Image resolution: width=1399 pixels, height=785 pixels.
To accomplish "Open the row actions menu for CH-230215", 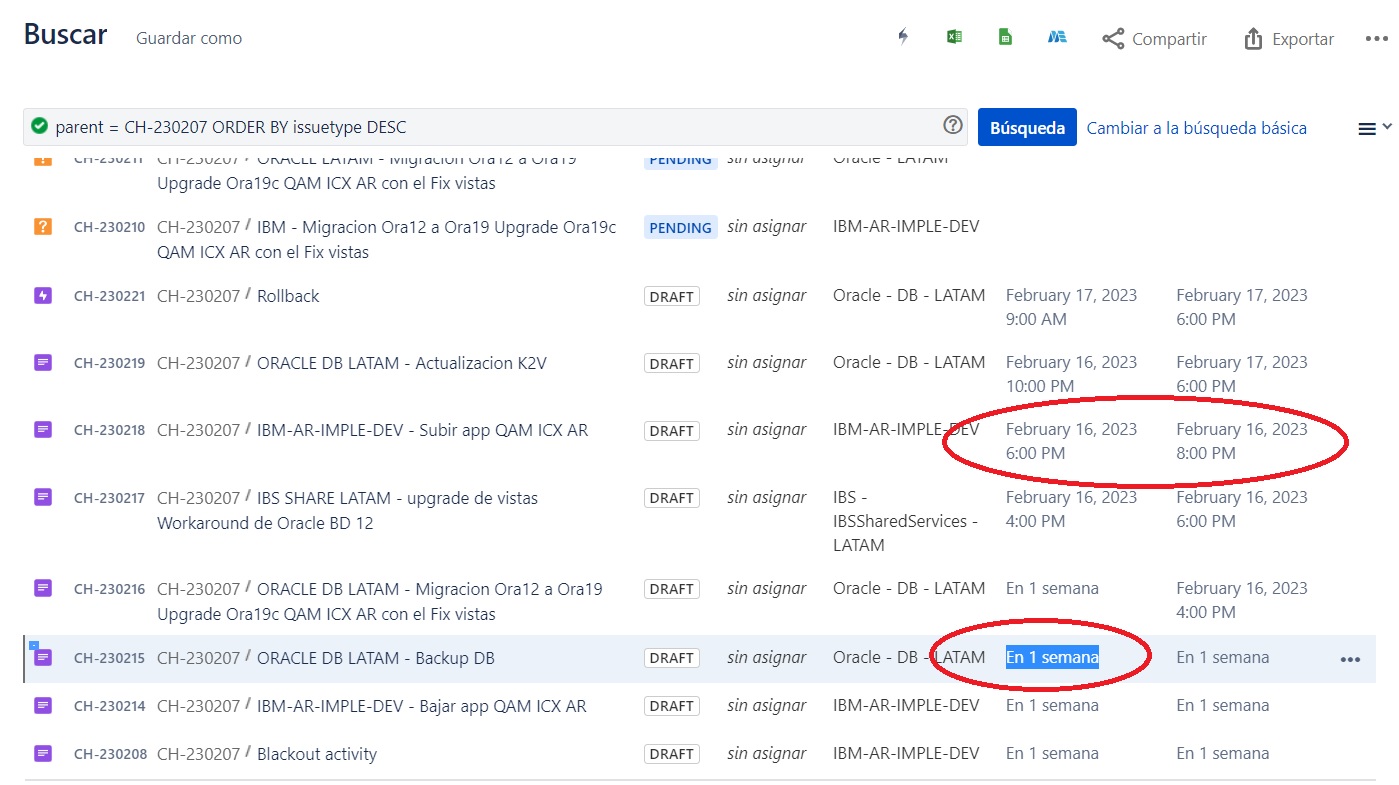I will [1351, 658].
